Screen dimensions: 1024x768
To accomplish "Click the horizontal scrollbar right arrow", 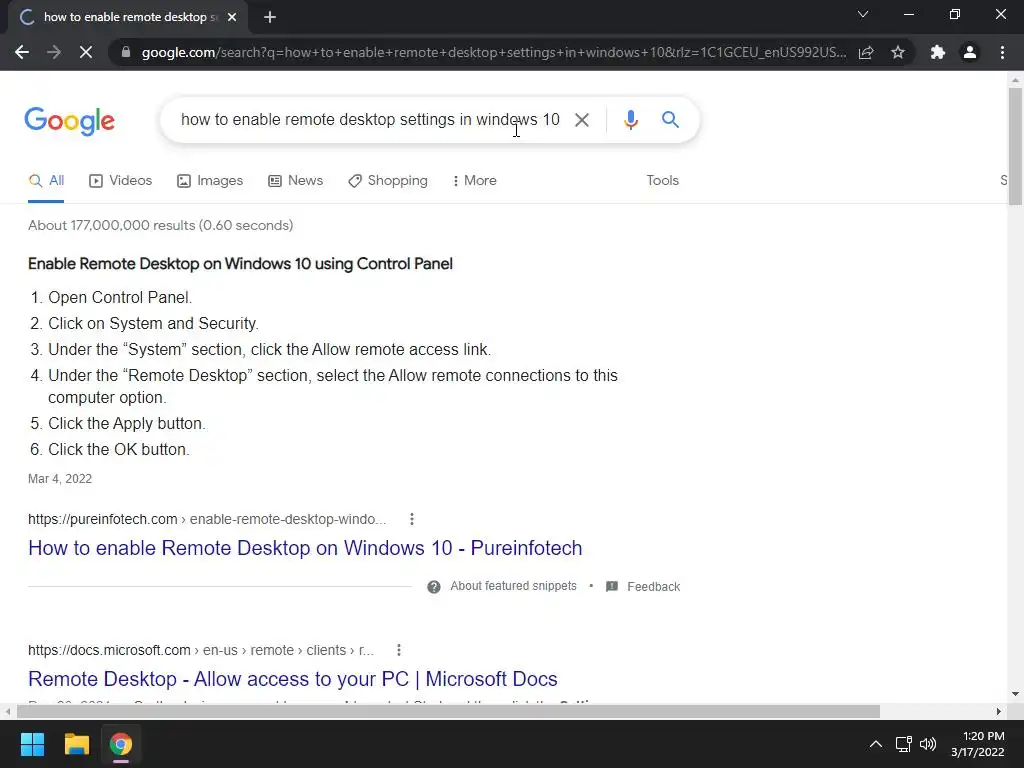I will [999, 711].
